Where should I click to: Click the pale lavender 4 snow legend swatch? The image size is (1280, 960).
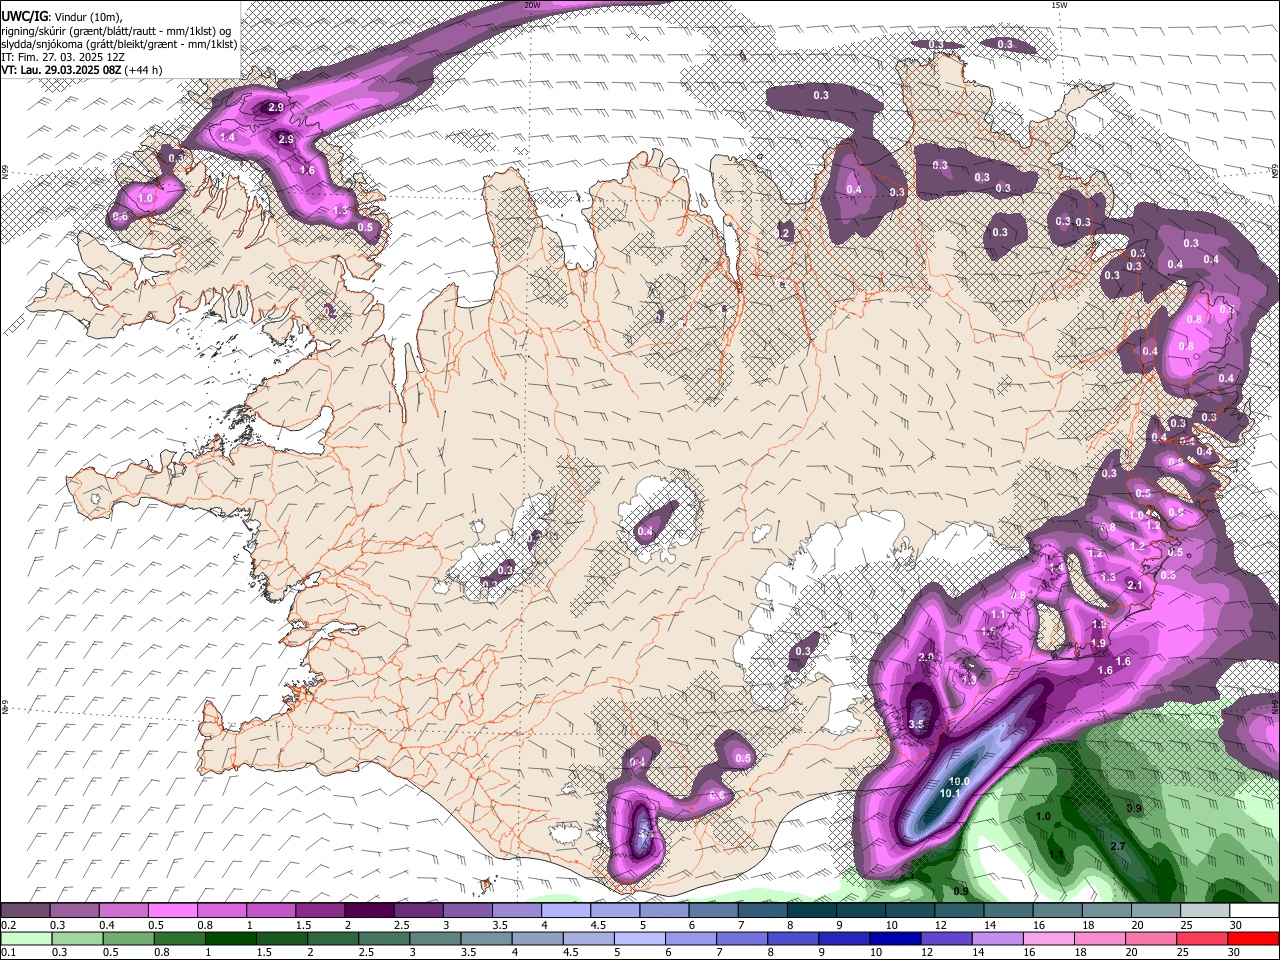(x=566, y=911)
